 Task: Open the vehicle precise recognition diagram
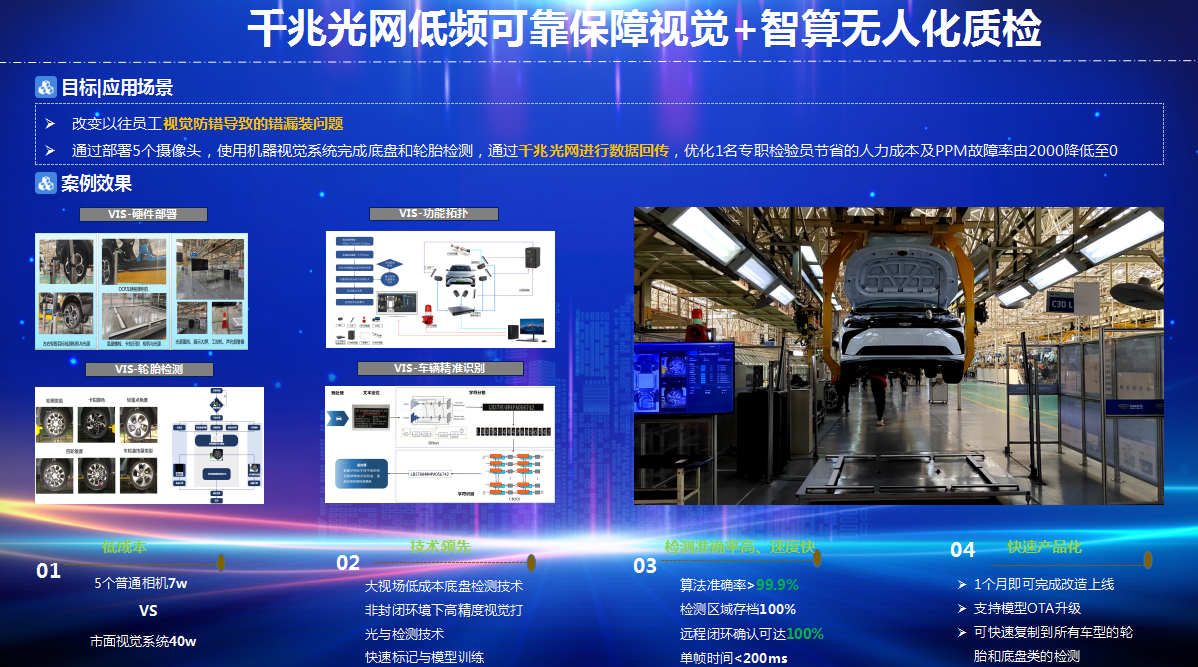[x=440, y=445]
